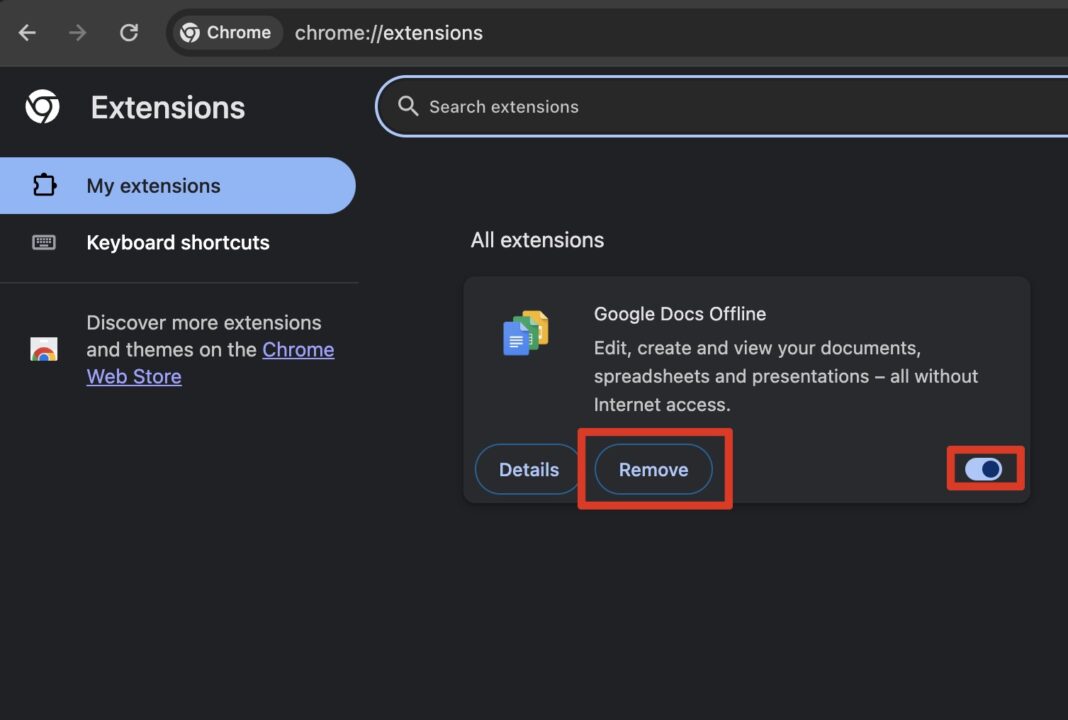Open Keyboard shortcuts from the sidebar
1068x720 pixels.
point(178,242)
